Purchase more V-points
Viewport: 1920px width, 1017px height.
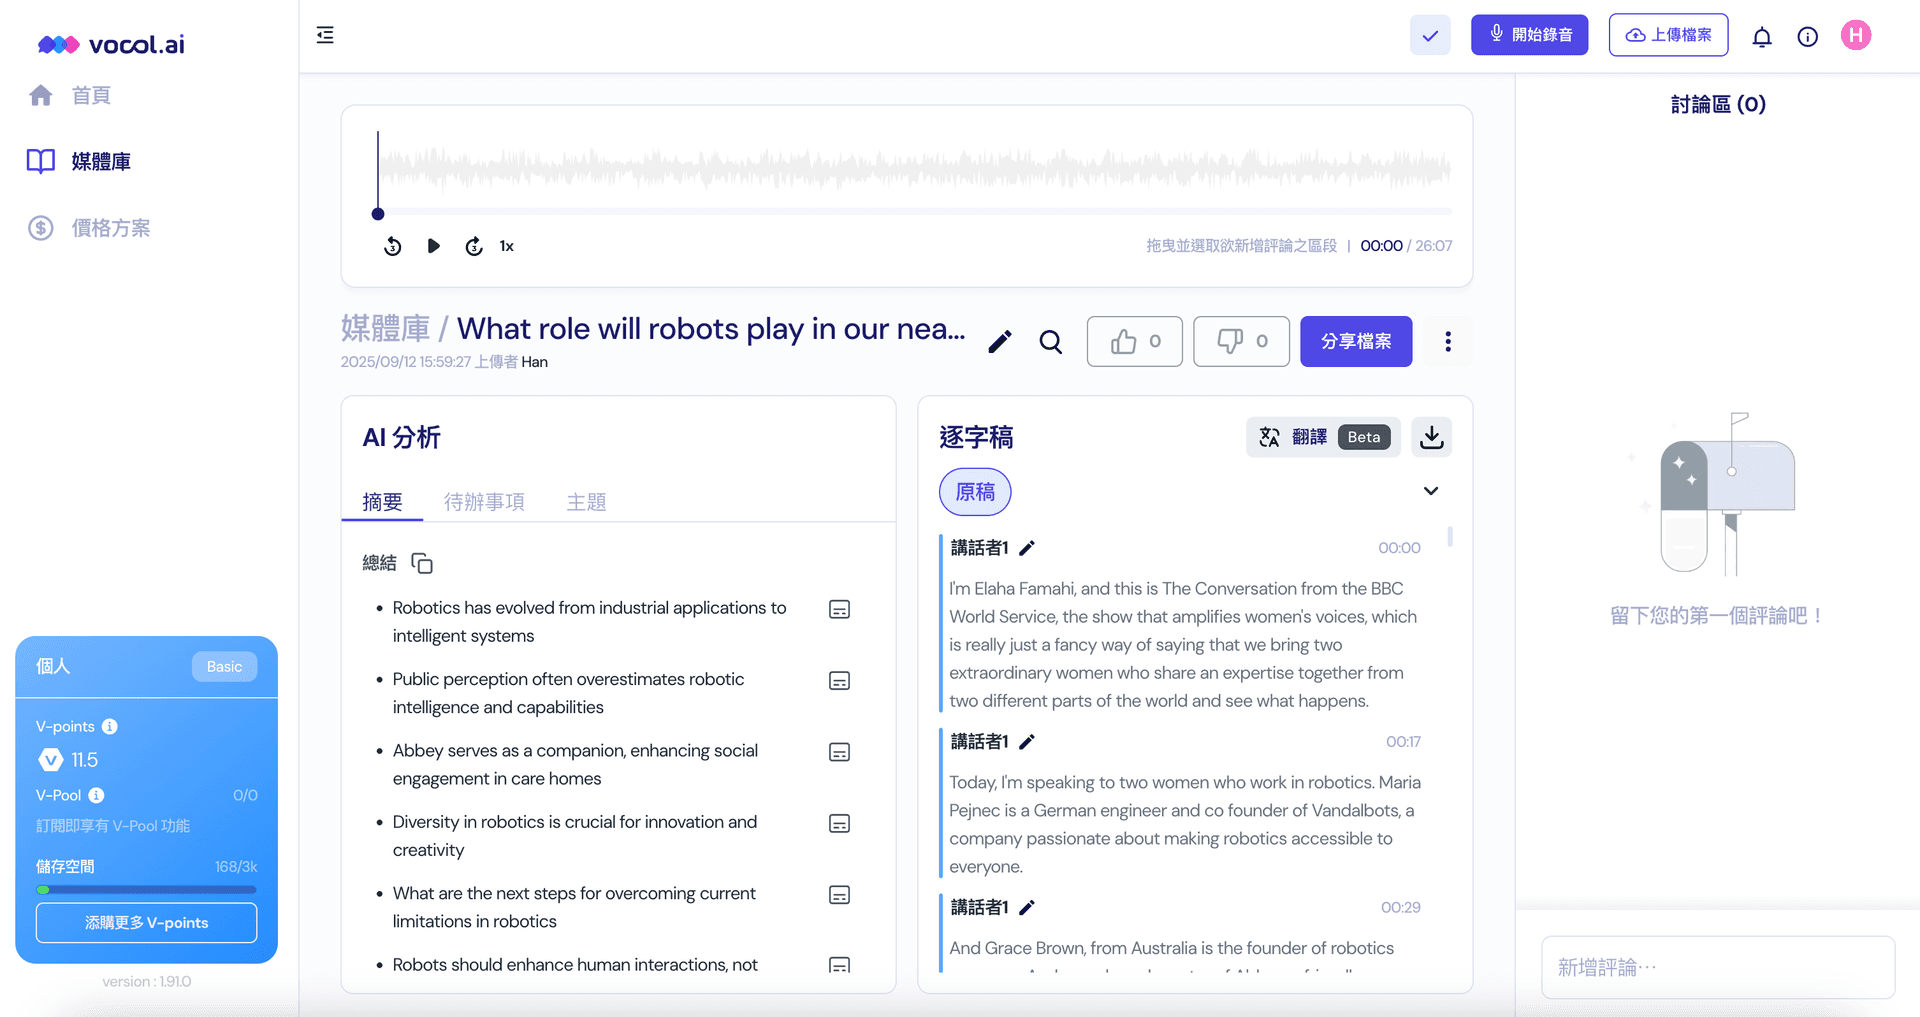[x=146, y=922]
